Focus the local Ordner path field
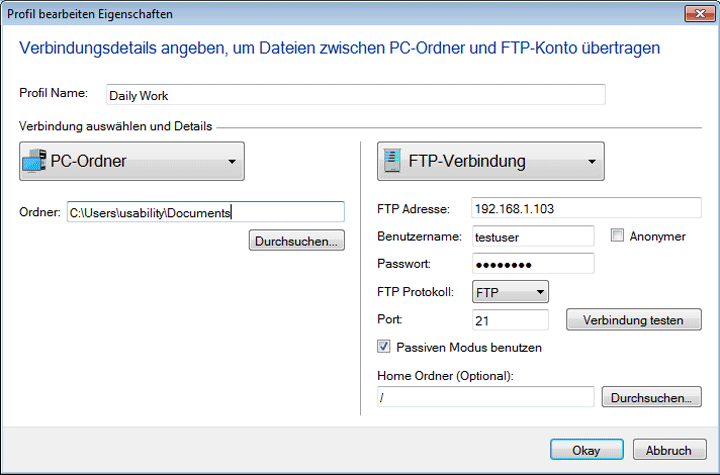Screen dimensions: 720x475 click(205, 212)
